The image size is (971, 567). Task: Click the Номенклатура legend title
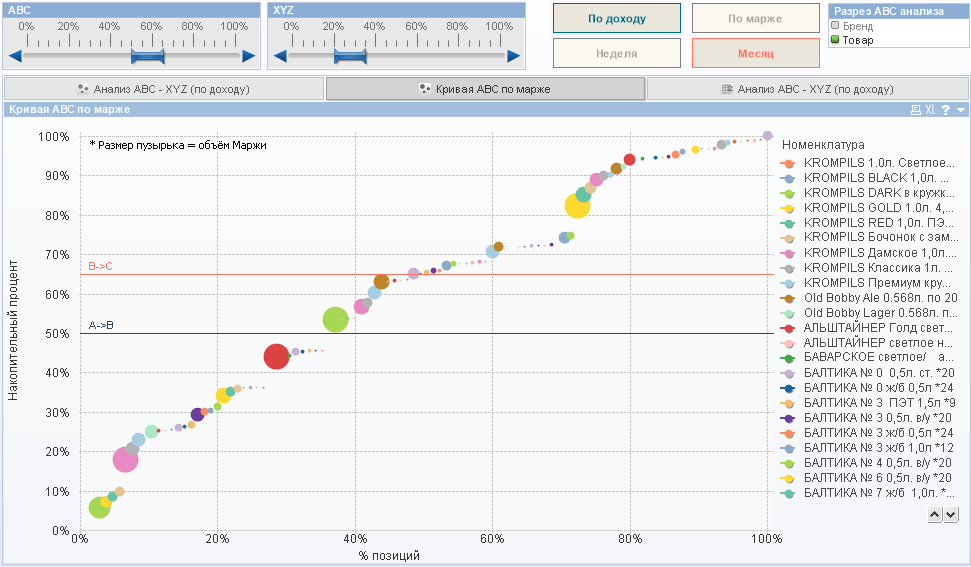point(823,145)
